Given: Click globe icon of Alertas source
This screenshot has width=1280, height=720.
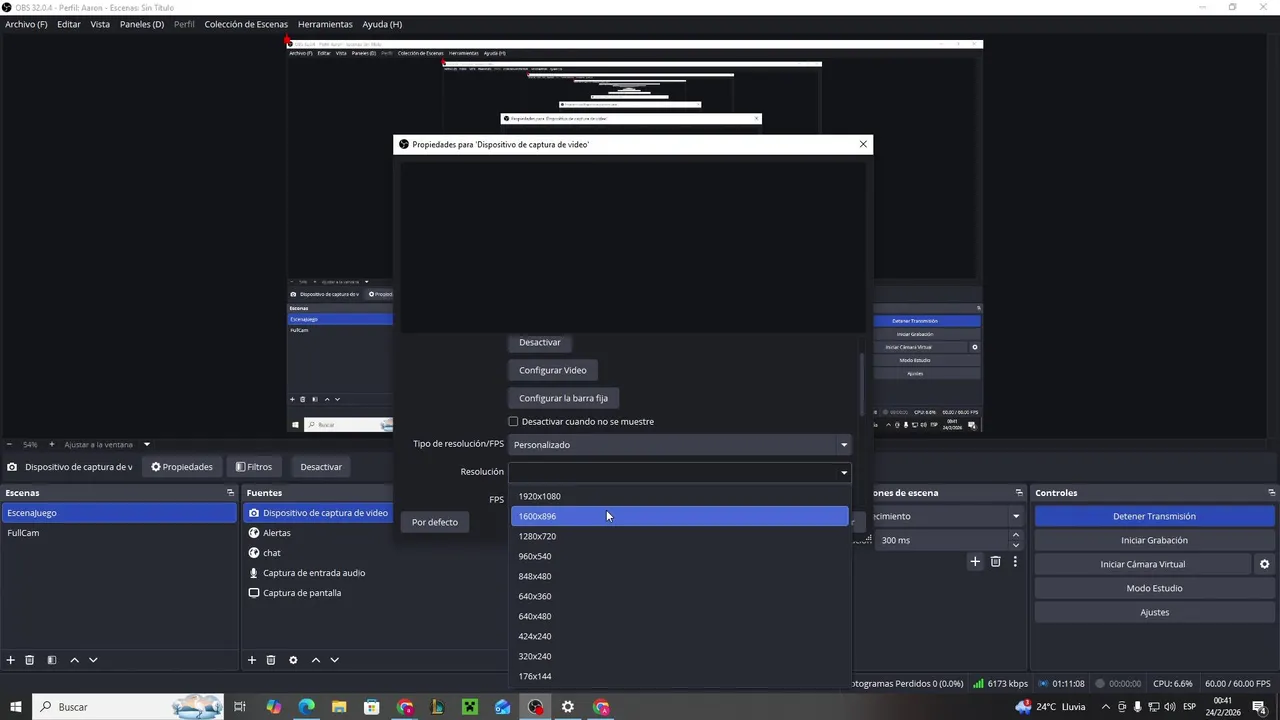Looking at the screenshot, I should [x=254, y=533].
